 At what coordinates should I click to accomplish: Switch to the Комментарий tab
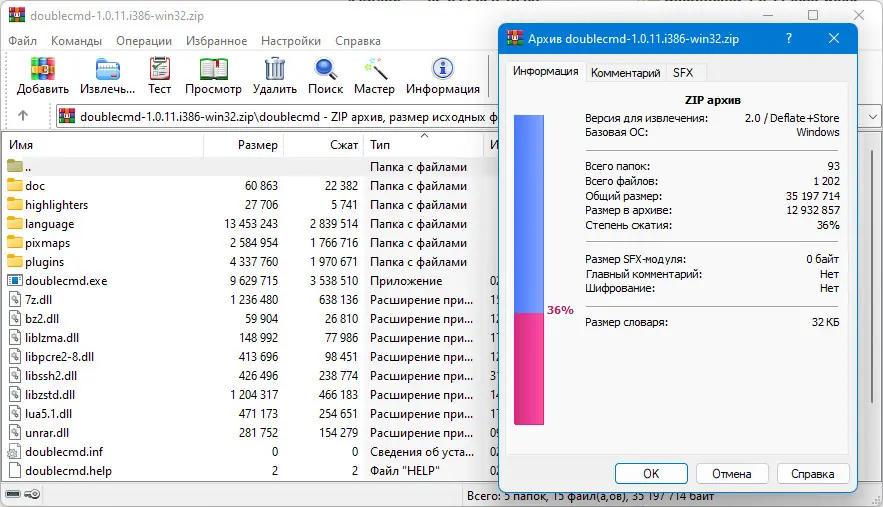(625, 73)
